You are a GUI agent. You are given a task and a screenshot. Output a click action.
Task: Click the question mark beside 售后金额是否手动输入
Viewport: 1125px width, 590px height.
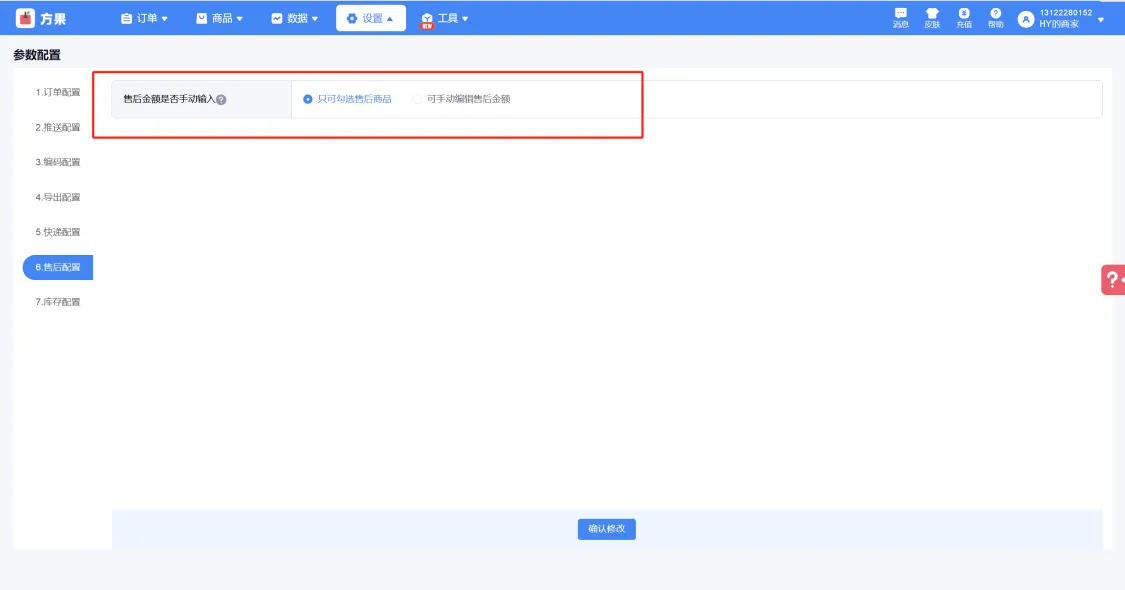(221, 100)
